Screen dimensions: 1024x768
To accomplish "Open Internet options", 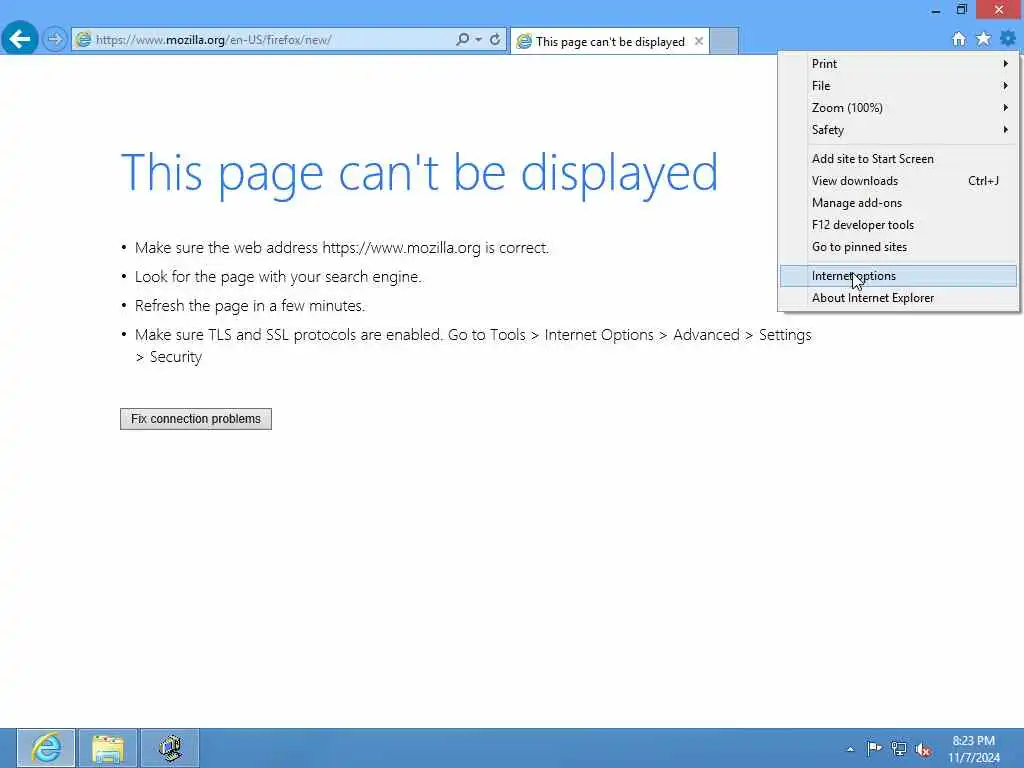I will 899,276.
